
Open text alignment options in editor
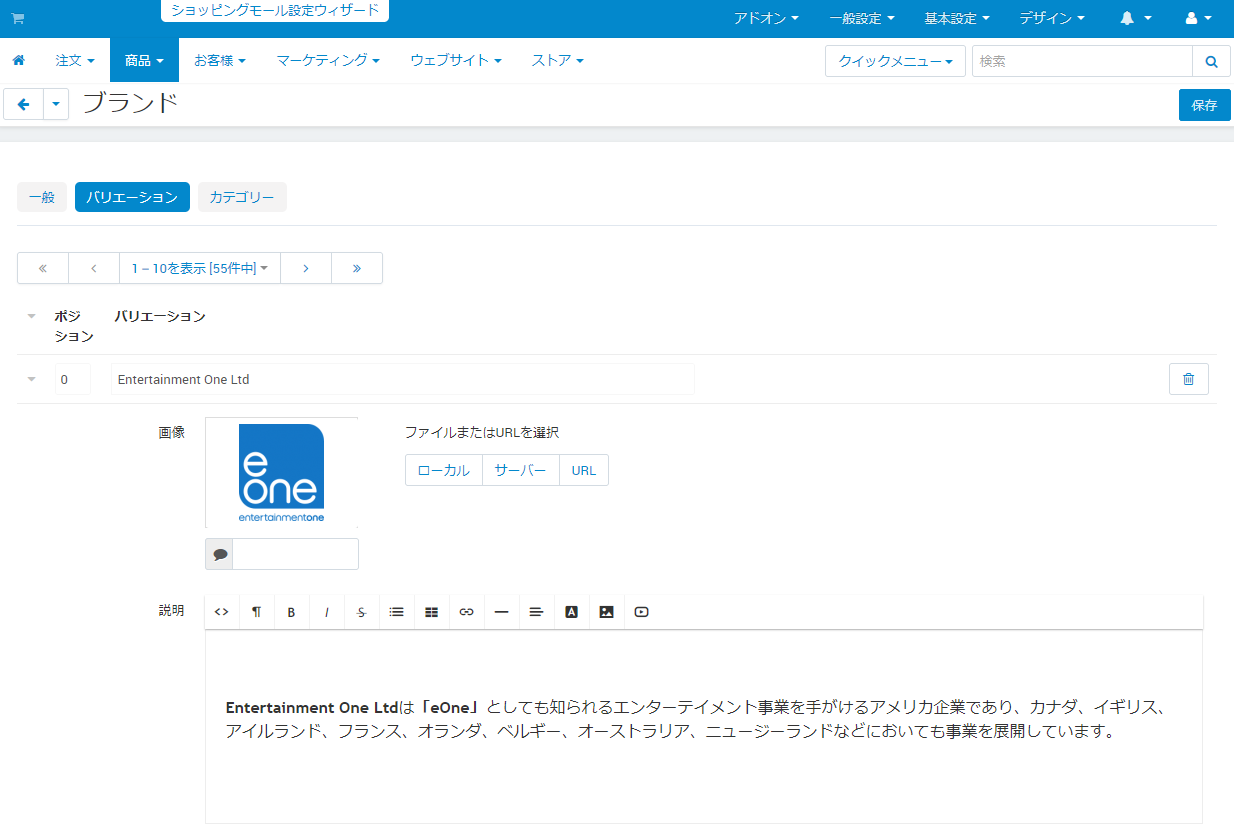point(537,612)
